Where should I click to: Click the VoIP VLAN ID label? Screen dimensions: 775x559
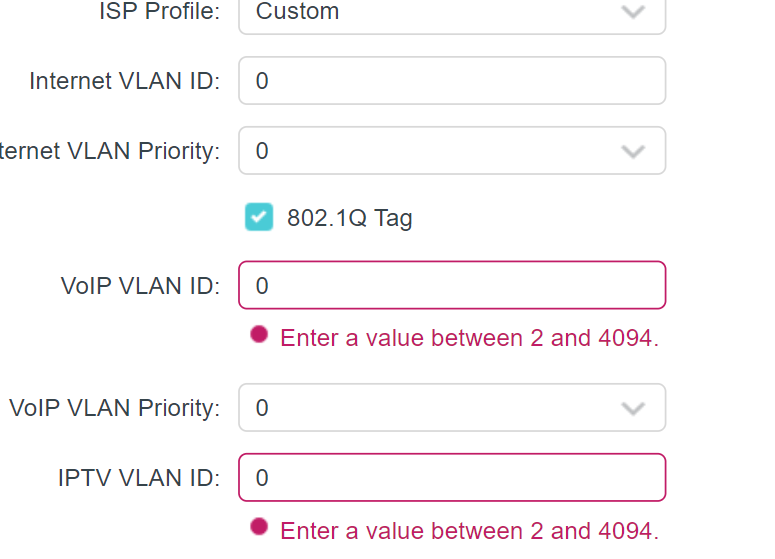click(140, 286)
